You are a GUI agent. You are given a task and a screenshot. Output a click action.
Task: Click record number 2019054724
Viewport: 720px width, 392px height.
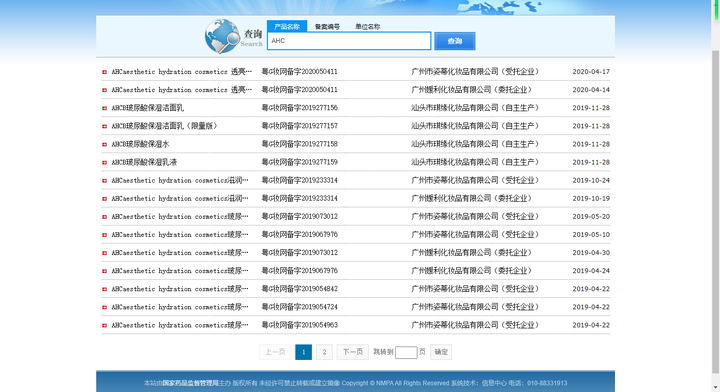click(299, 307)
